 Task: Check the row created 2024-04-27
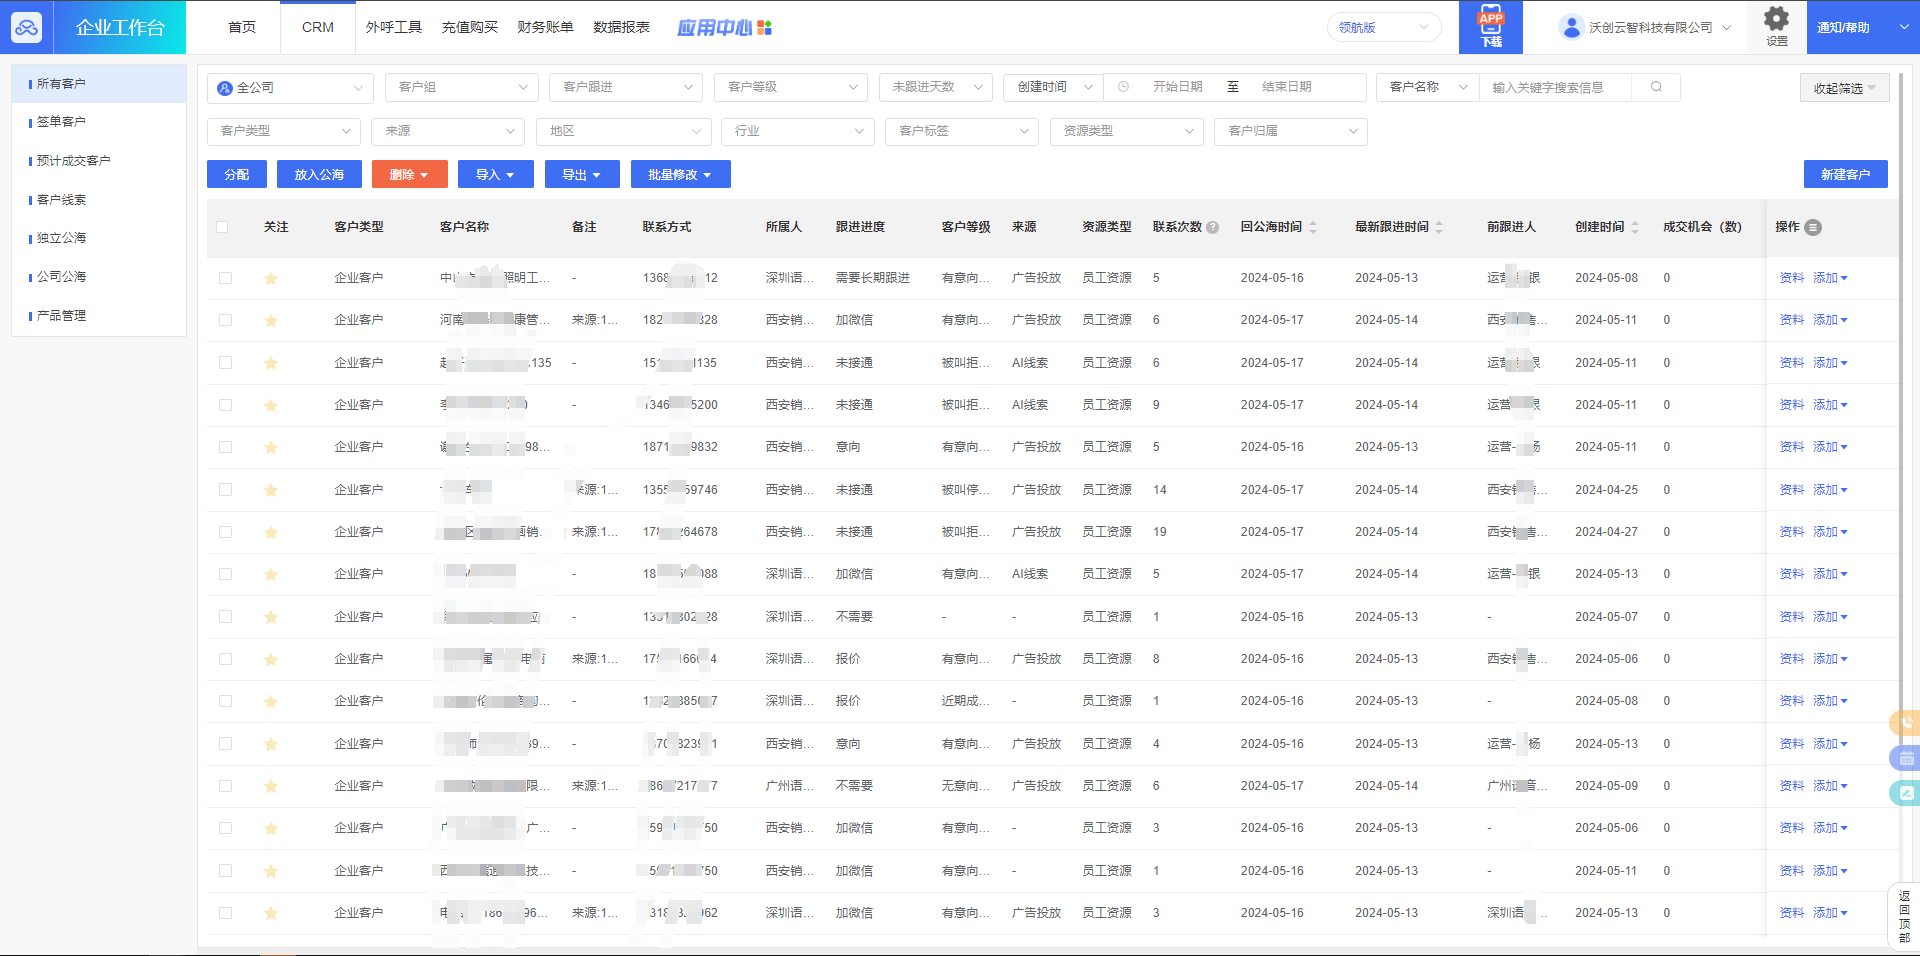225,532
